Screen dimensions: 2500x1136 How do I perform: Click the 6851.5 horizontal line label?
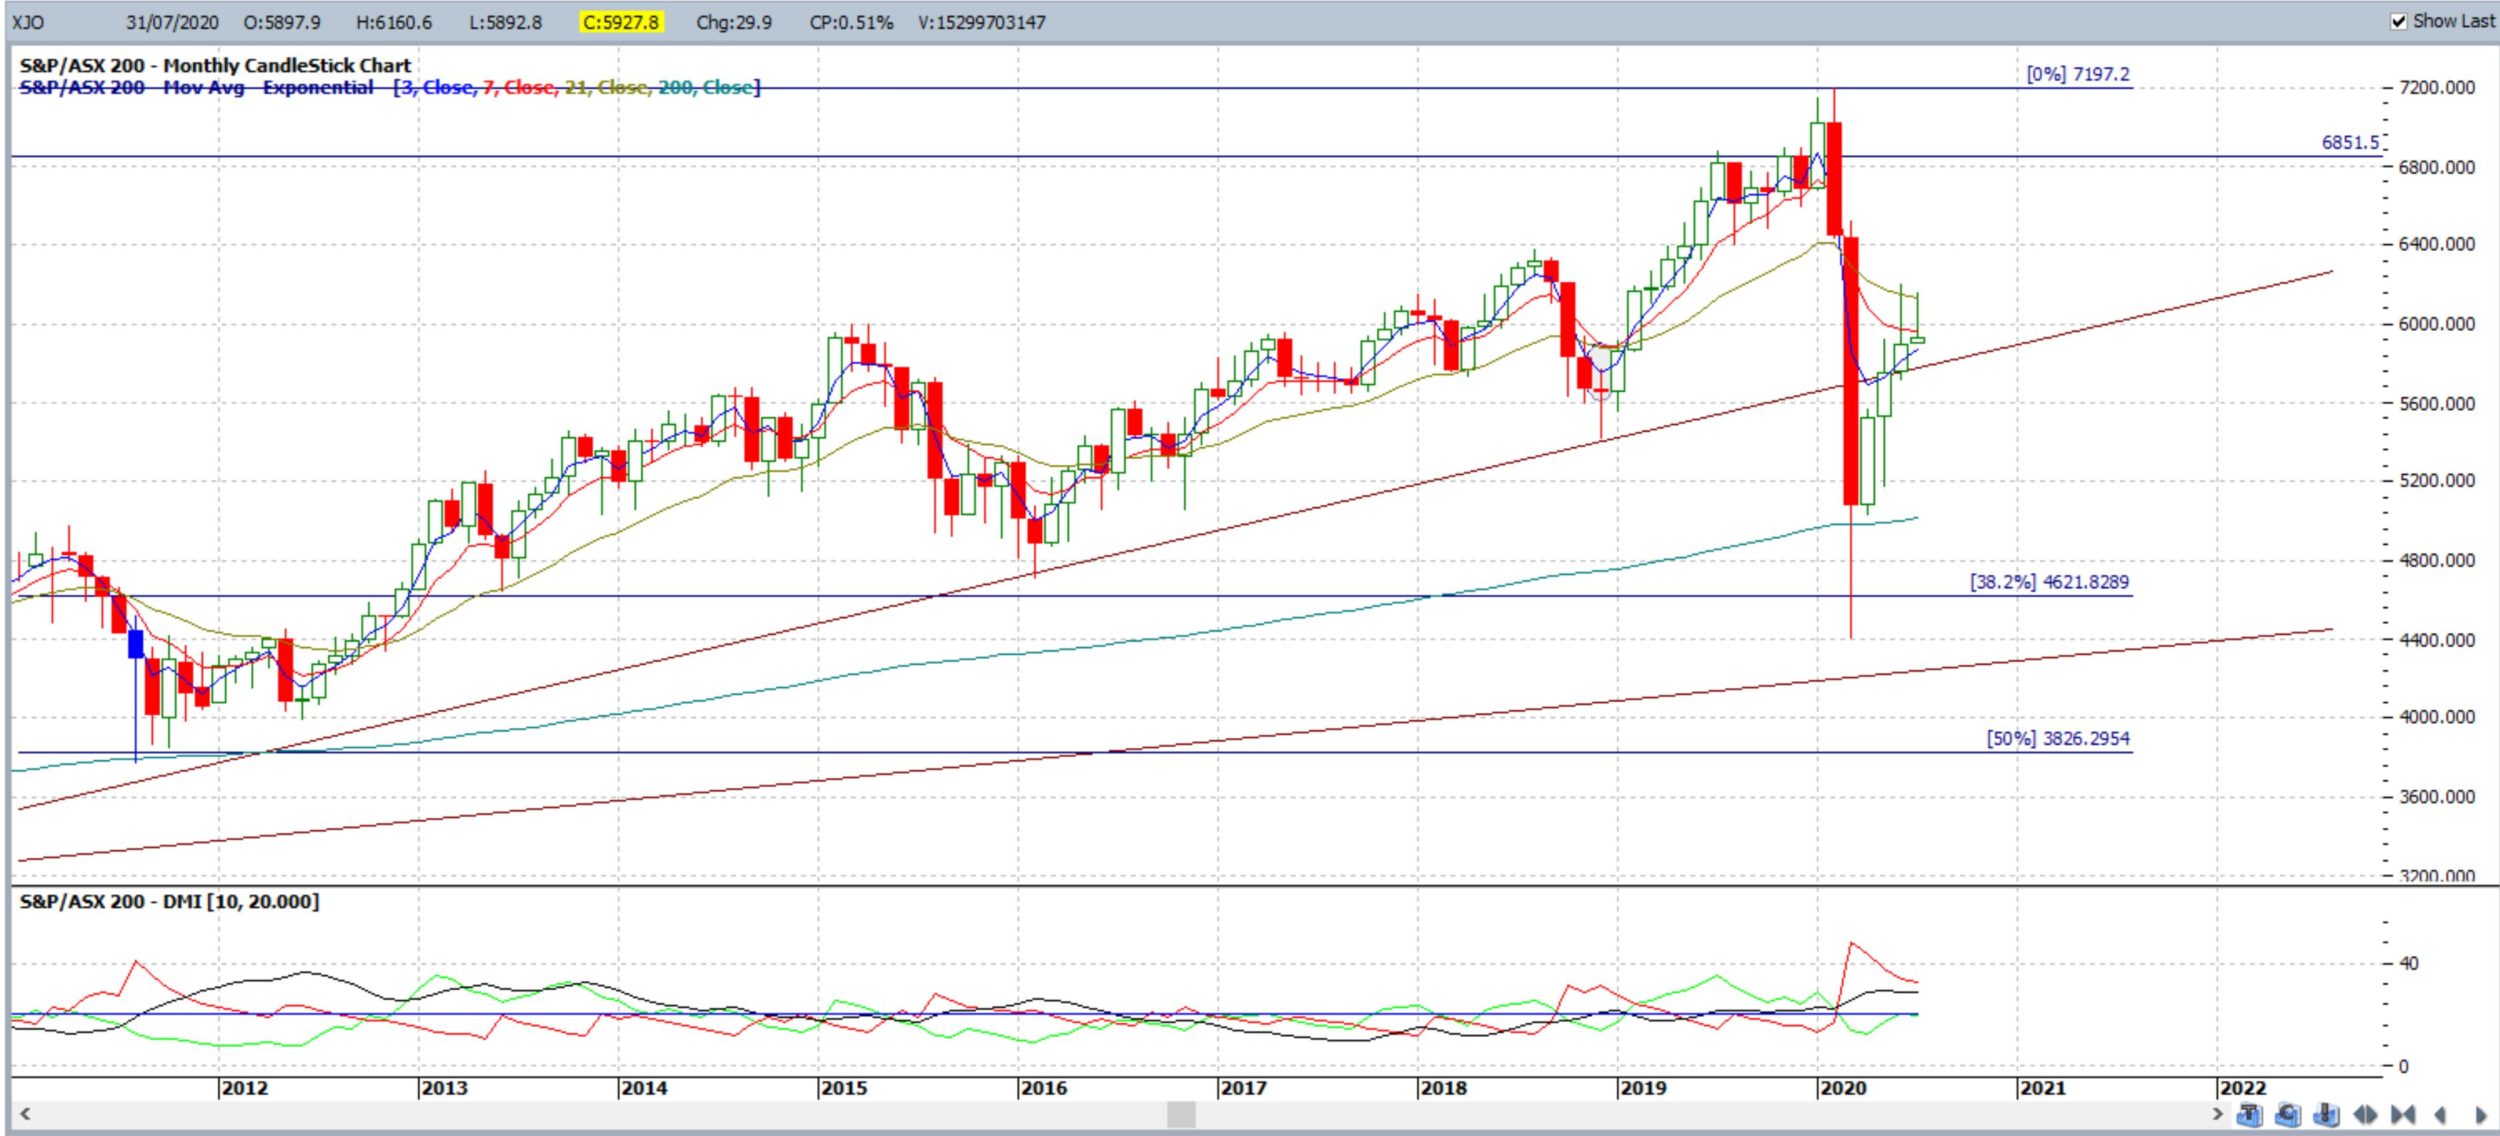pyautogui.click(x=2350, y=142)
